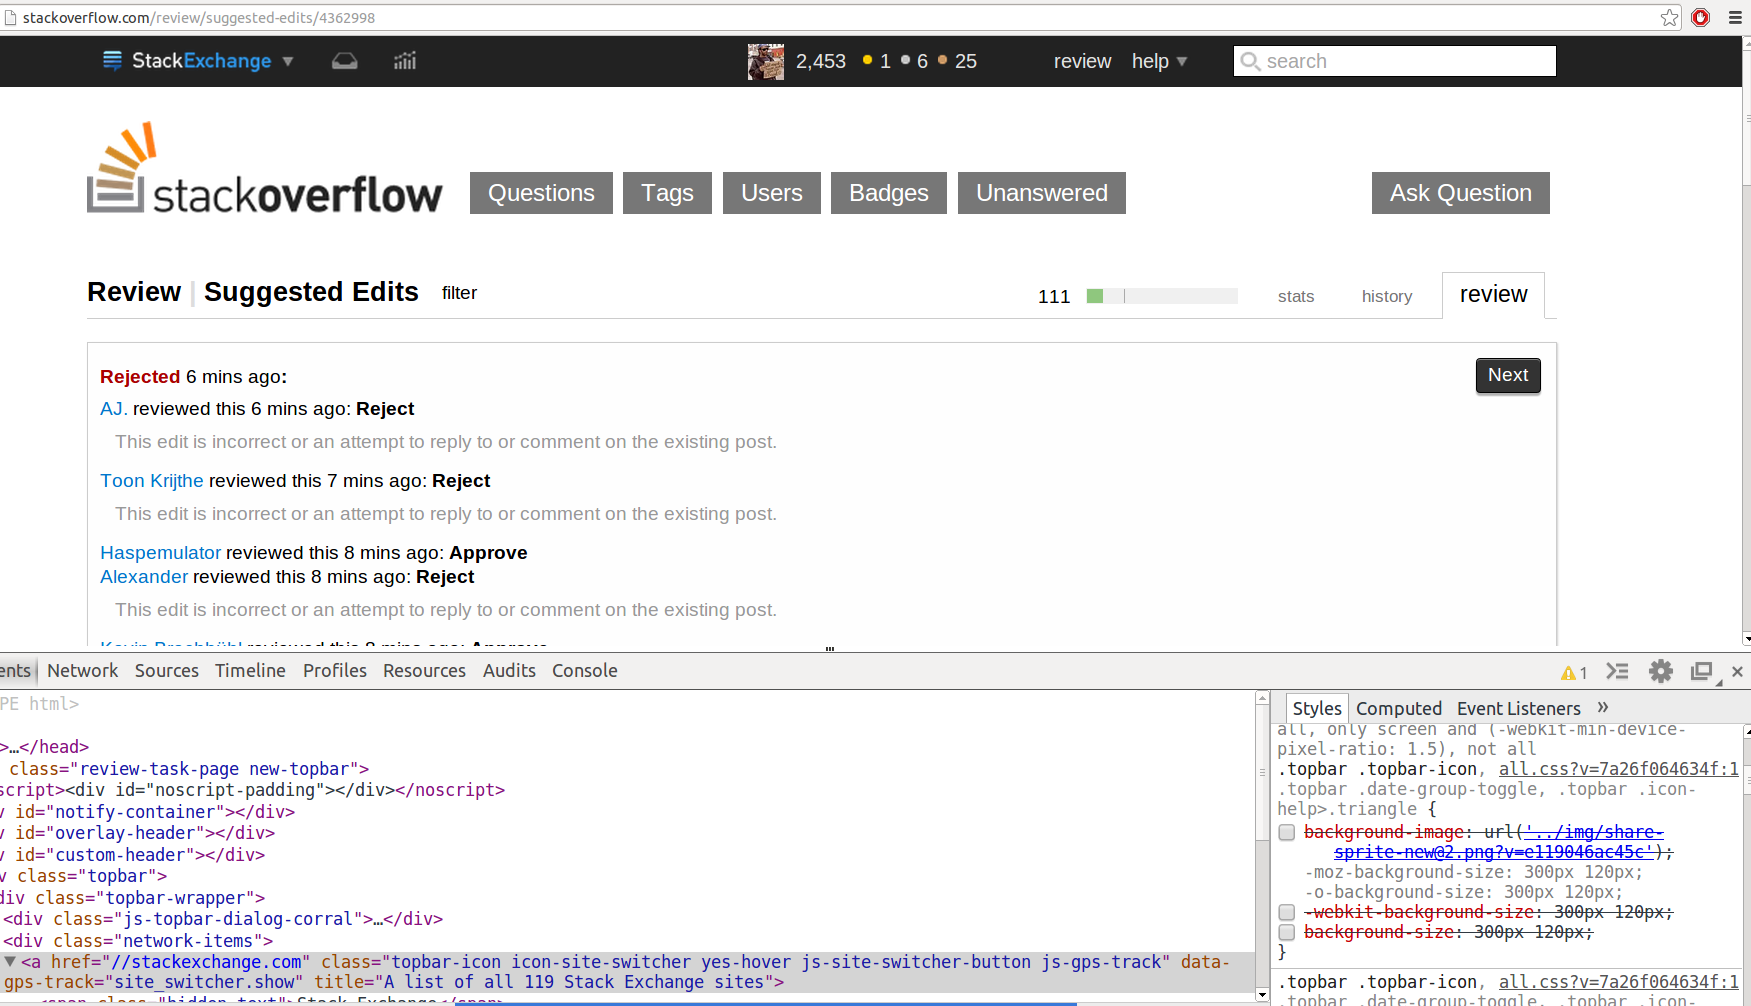Image resolution: width=1751 pixels, height=1006 pixels.
Task: Toggle the -webkit-background-size property checkbox
Action: 1287,912
